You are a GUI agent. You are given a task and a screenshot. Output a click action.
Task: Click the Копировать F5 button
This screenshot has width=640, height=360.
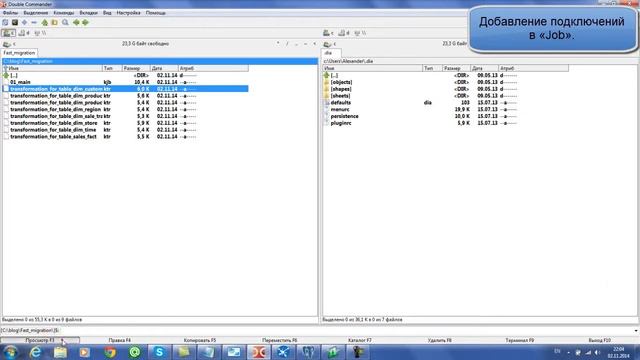(200, 340)
